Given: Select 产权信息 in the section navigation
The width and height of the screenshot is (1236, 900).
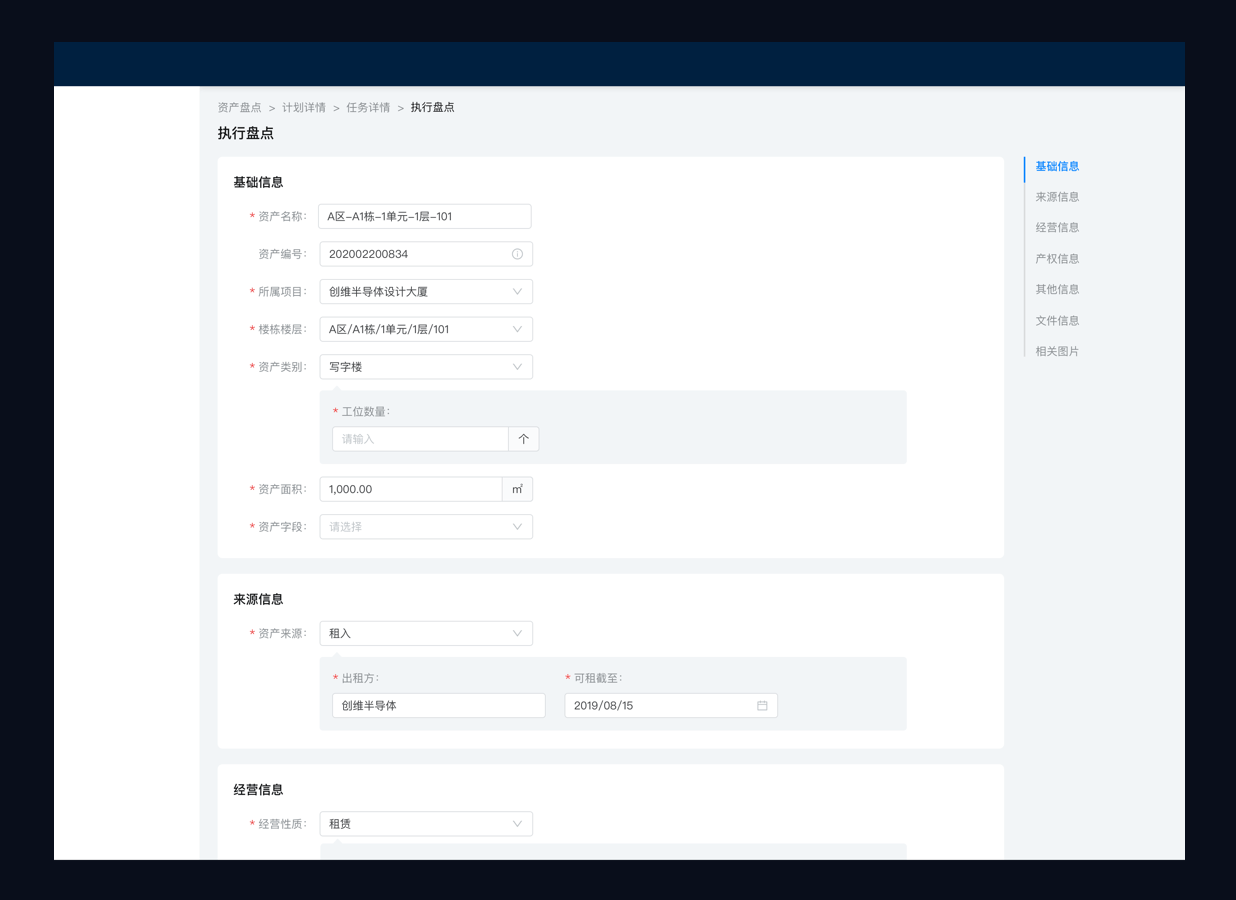Looking at the screenshot, I should click(1057, 258).
